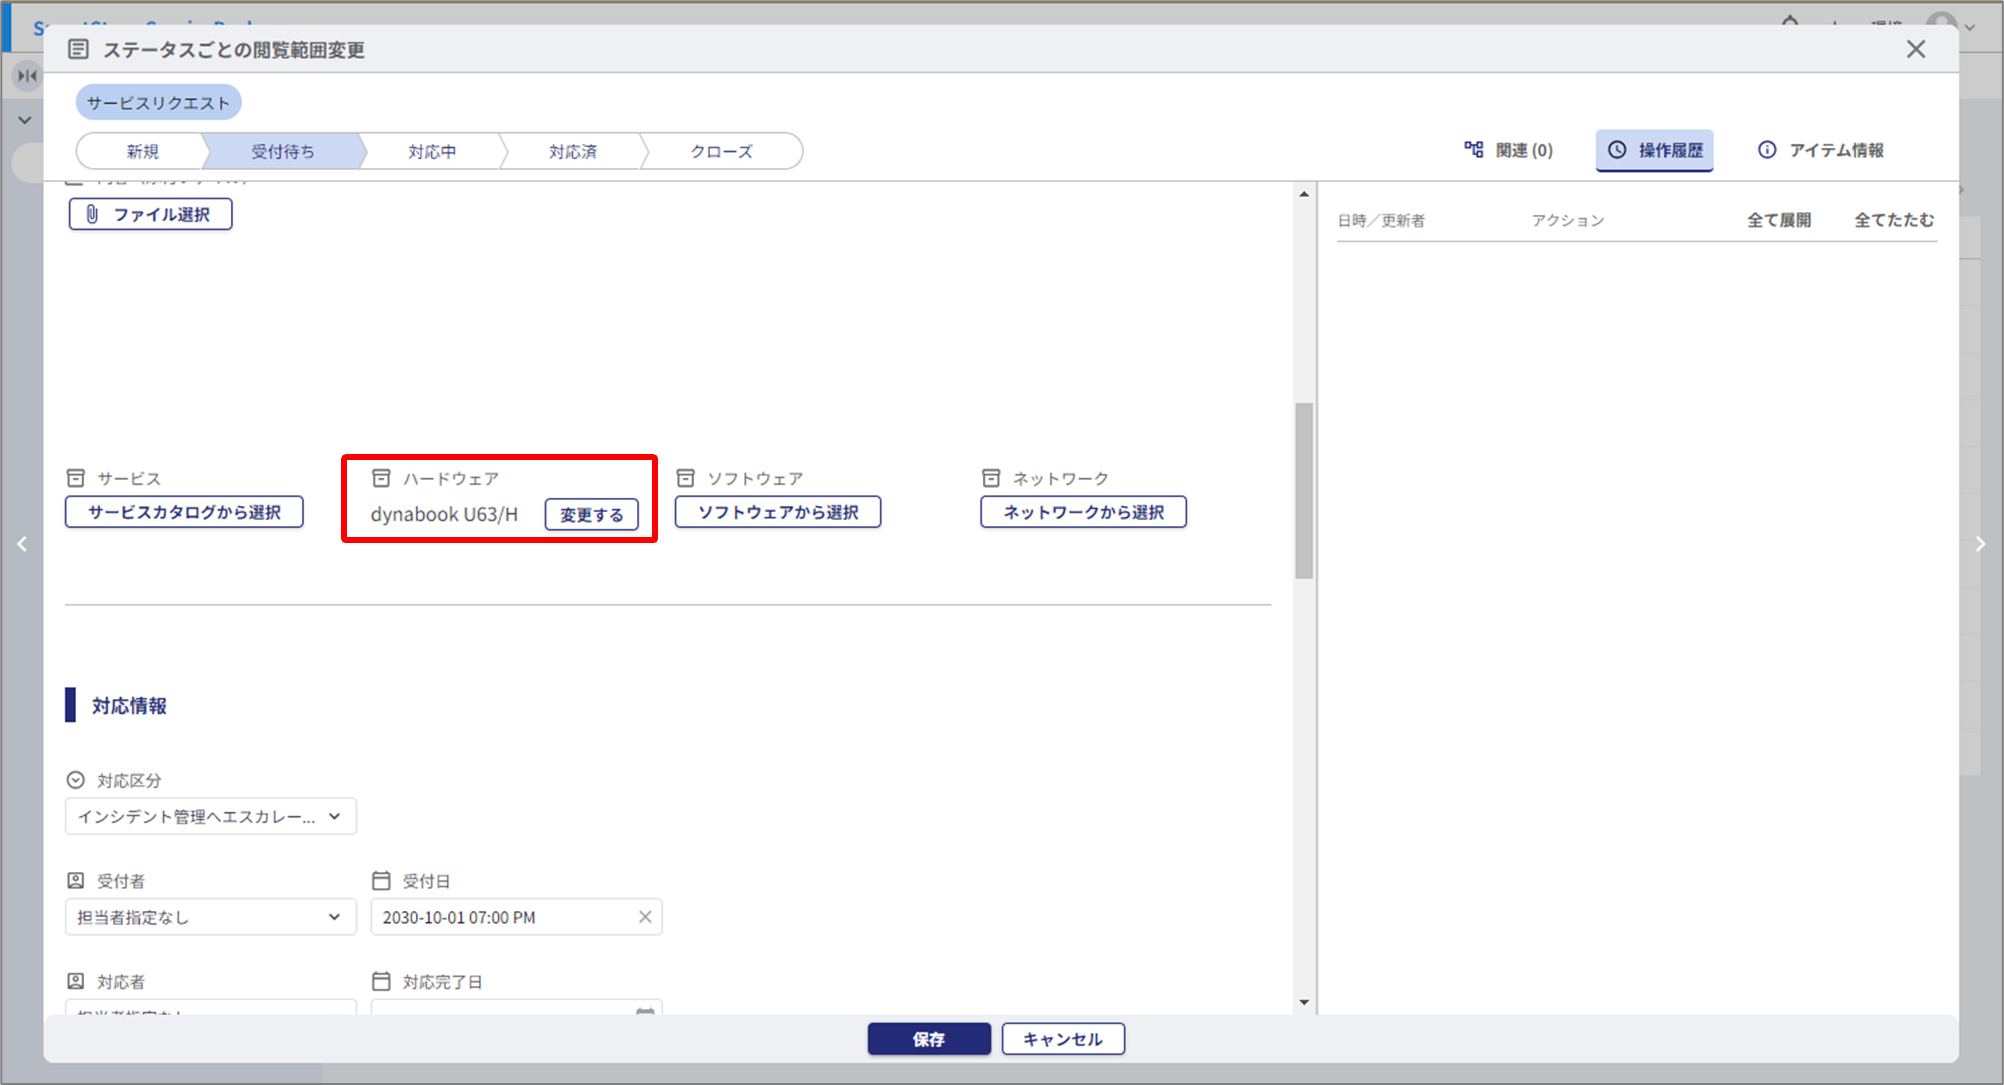Click the collapse sidebar icon at top left
Image resolution: width=2004 pixels, height=1085 pixels.
click(x=27, y=75)
